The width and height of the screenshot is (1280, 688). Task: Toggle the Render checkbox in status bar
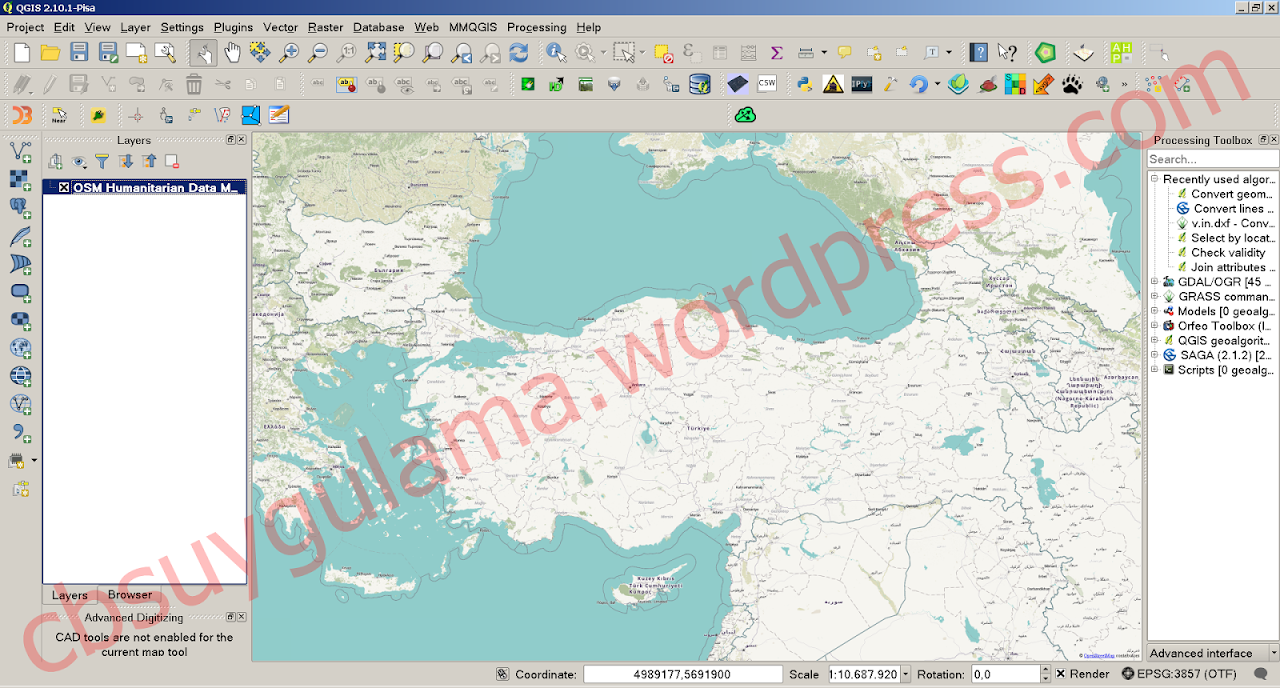pyautogui.click(x=1061, y=674)
